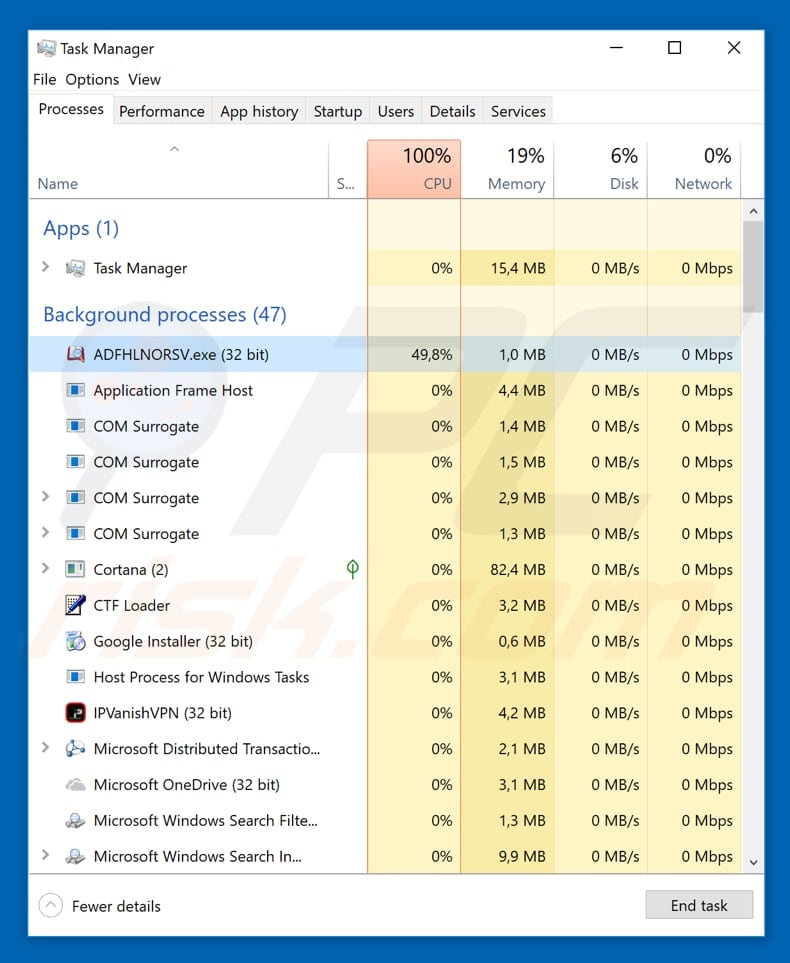This screenshot has height=963, width=790.
Task: Expand Microsoft Distributed Transaction process
Action: [45, 747]
